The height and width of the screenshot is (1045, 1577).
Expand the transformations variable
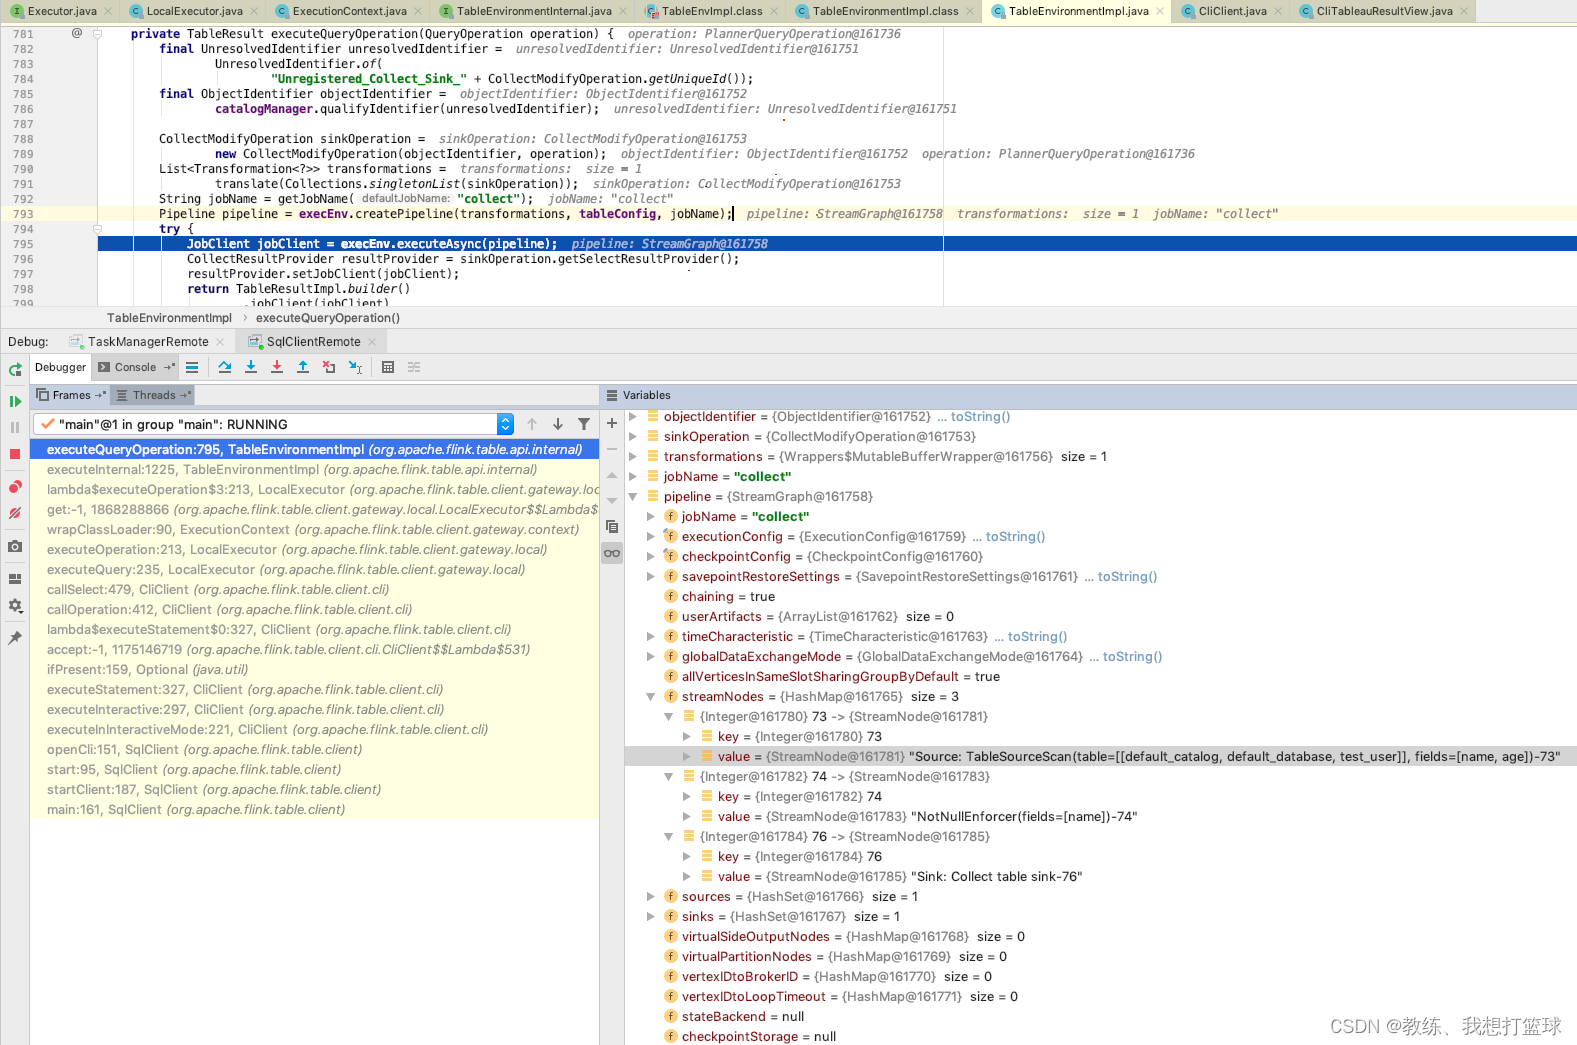[632, 457]
